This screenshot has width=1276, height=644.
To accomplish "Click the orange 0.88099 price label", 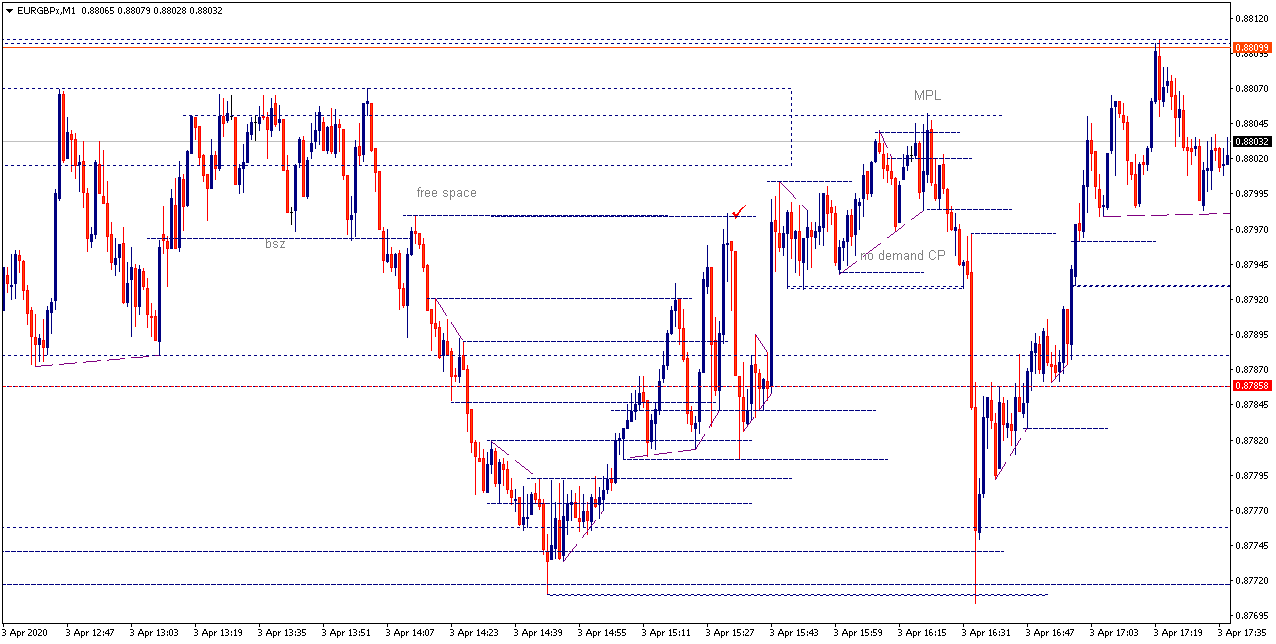I will 1252,47.
